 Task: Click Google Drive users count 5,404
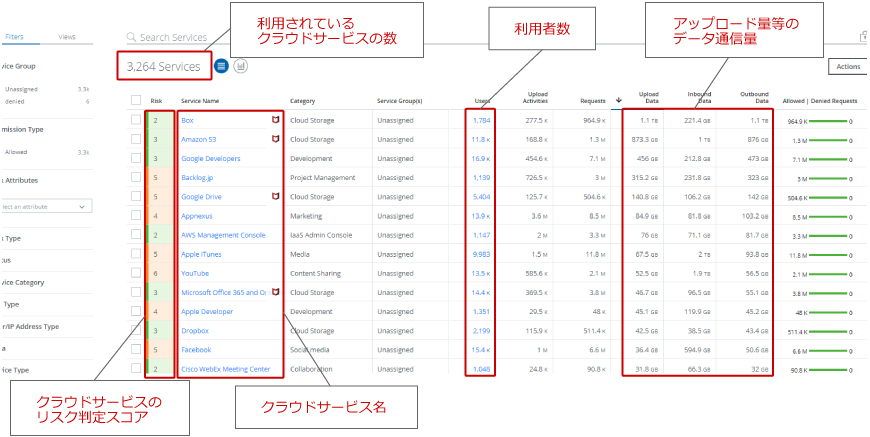[x=481, y=197]
